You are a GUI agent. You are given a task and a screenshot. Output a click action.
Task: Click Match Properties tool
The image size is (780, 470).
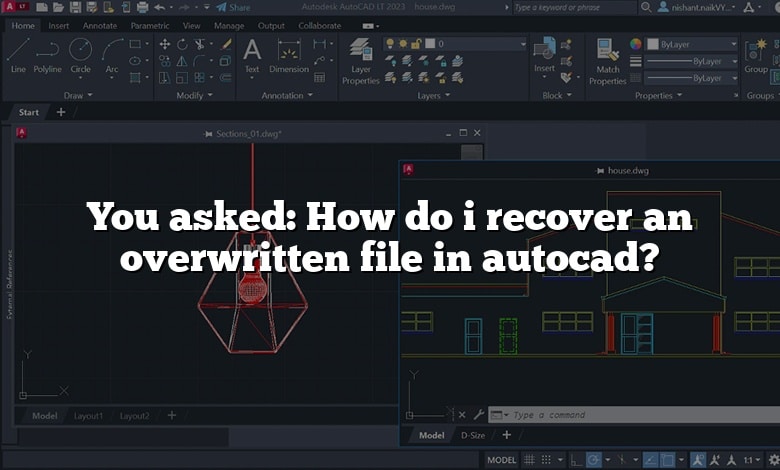tap(607, 61)
